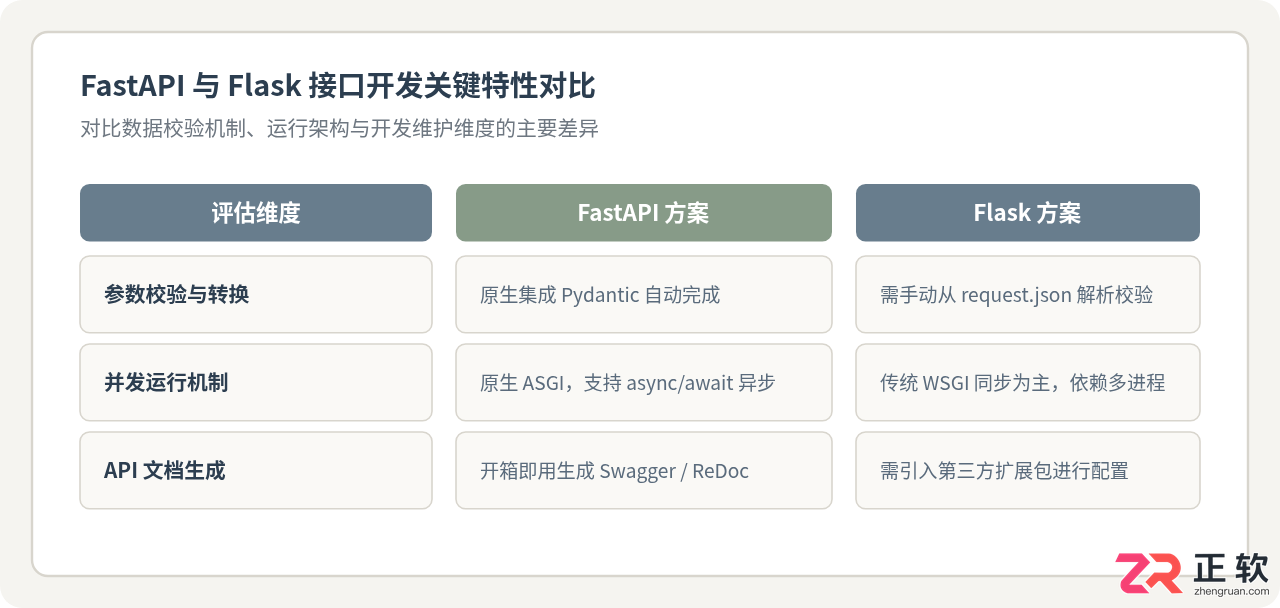Select the cell "原生 ASGI，支持 async/await 异步"

click(644, 382)
